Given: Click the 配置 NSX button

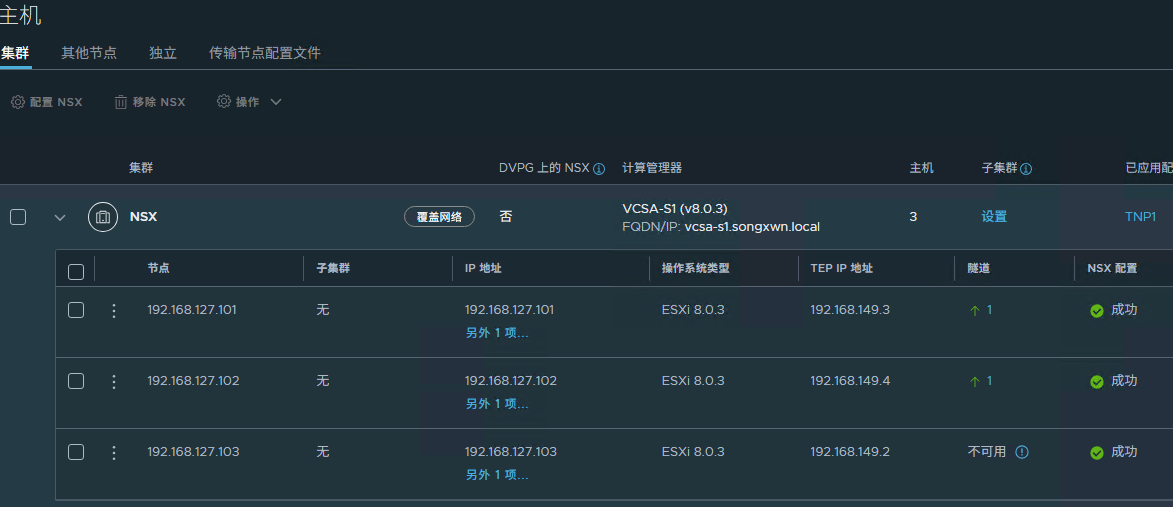Looking at the screenshot, I should point(47,102).
